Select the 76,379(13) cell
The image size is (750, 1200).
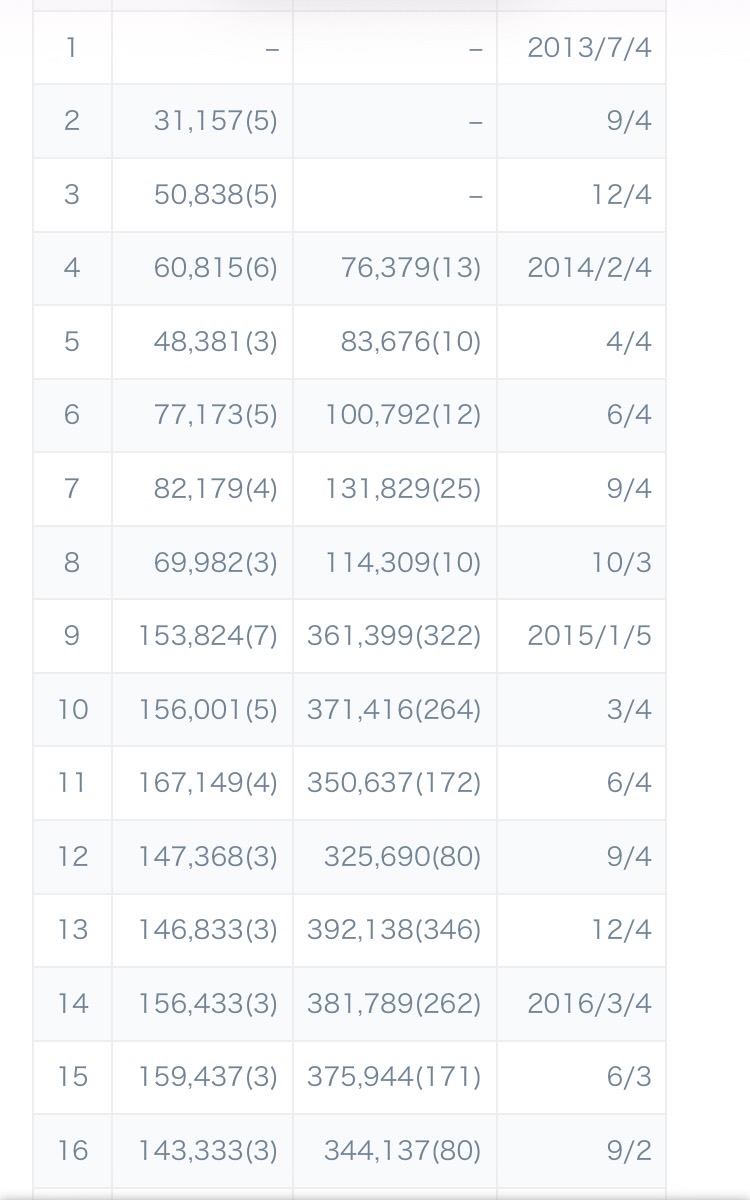point(410,268)
